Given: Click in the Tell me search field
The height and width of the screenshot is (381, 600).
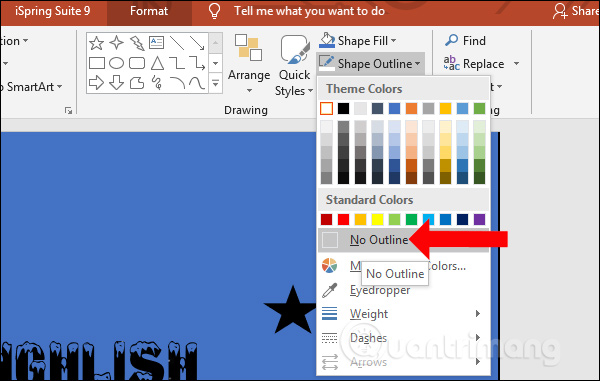Looking at the screenshot, I should [309, 11].
